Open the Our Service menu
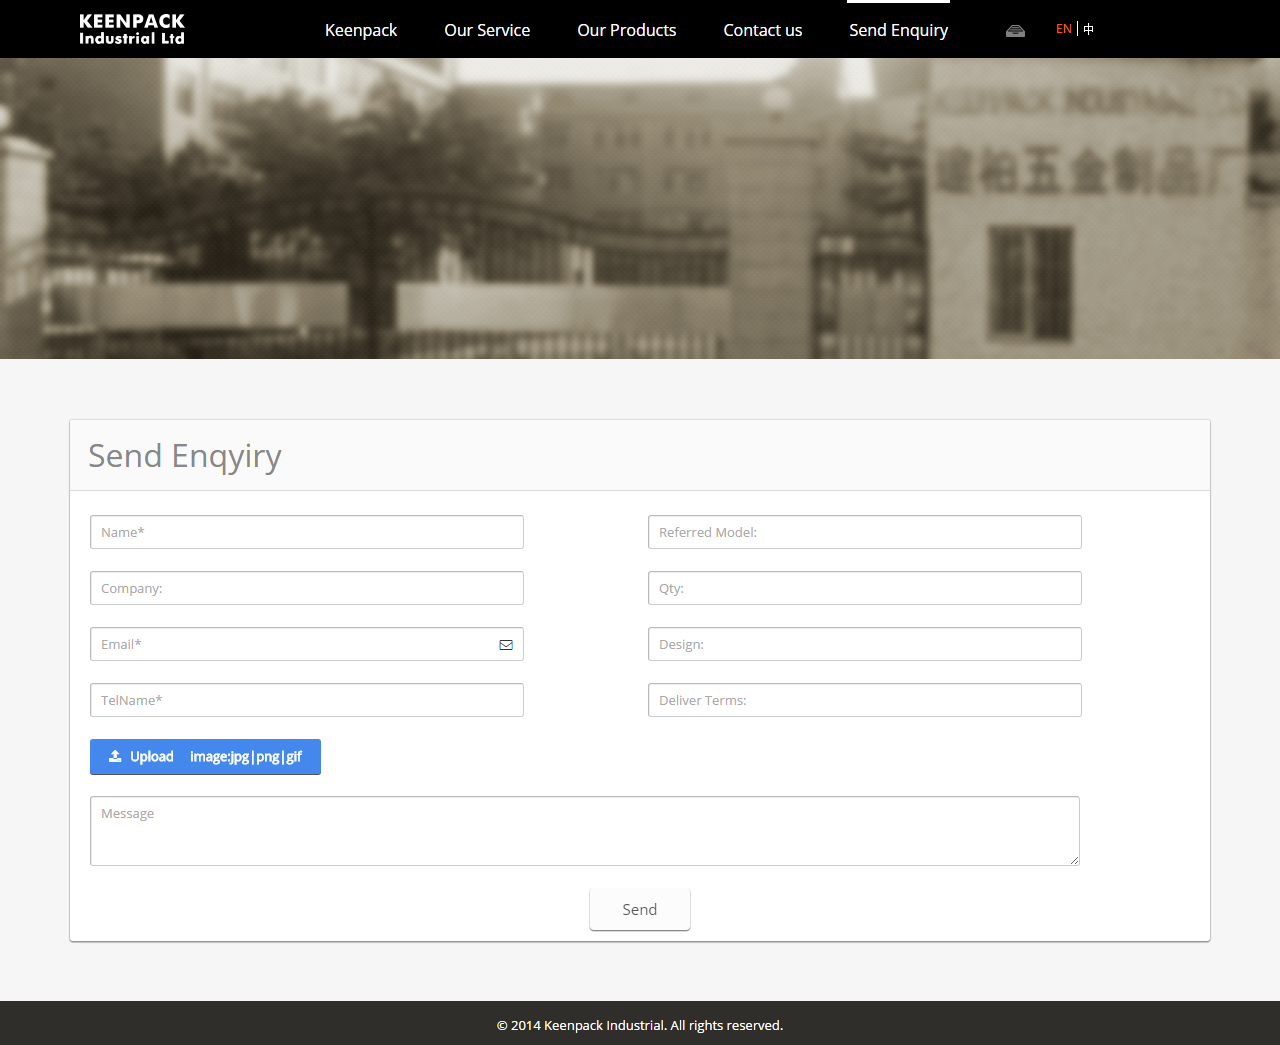This screenshot has height=1045, width=1280. (x=487, y=30)
